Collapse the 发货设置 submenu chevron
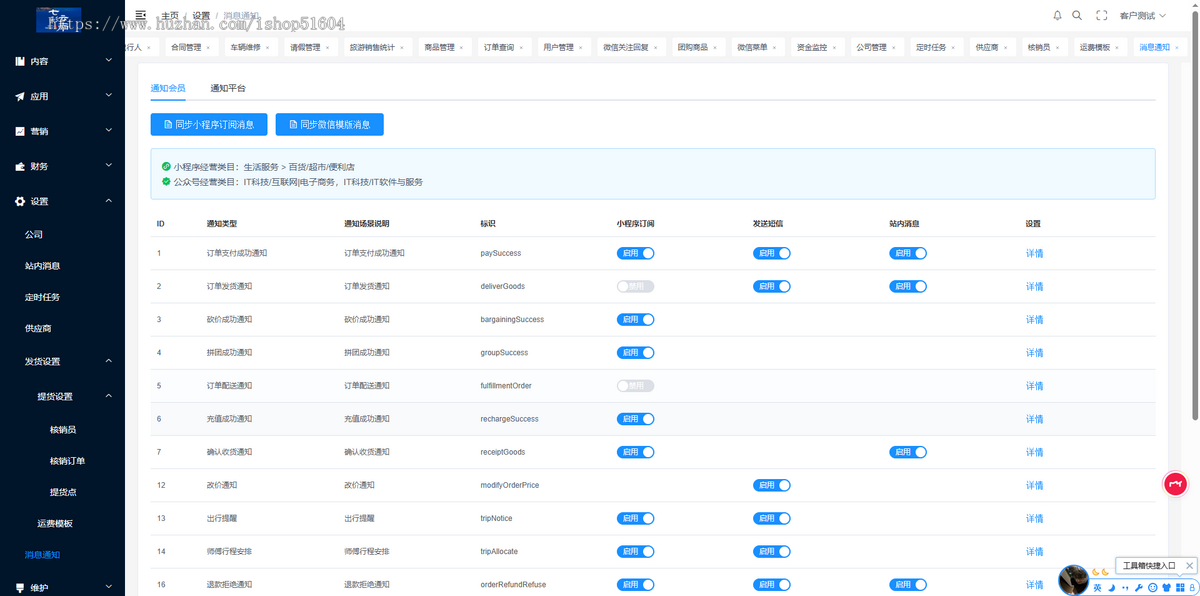 point(108,361)
